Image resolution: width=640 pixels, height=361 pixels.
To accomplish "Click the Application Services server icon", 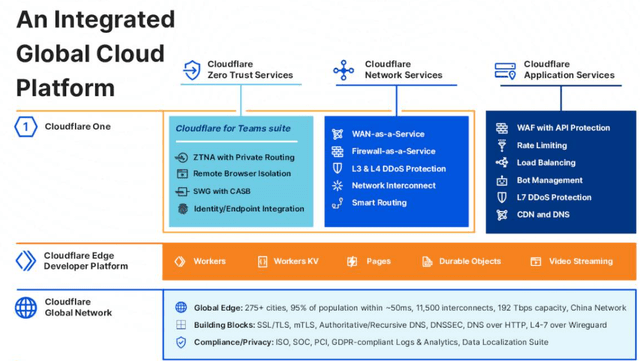I will coord(505,71).
